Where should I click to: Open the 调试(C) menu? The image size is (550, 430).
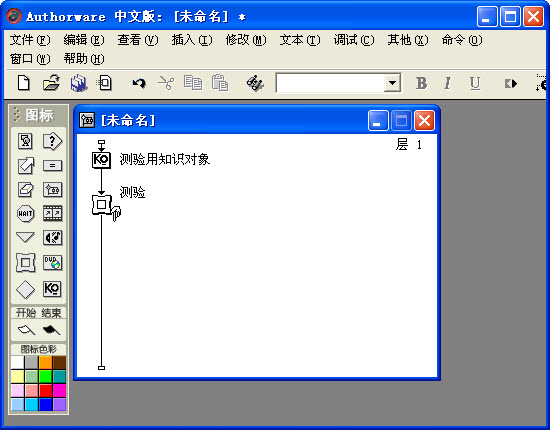(x=354, y=40)
